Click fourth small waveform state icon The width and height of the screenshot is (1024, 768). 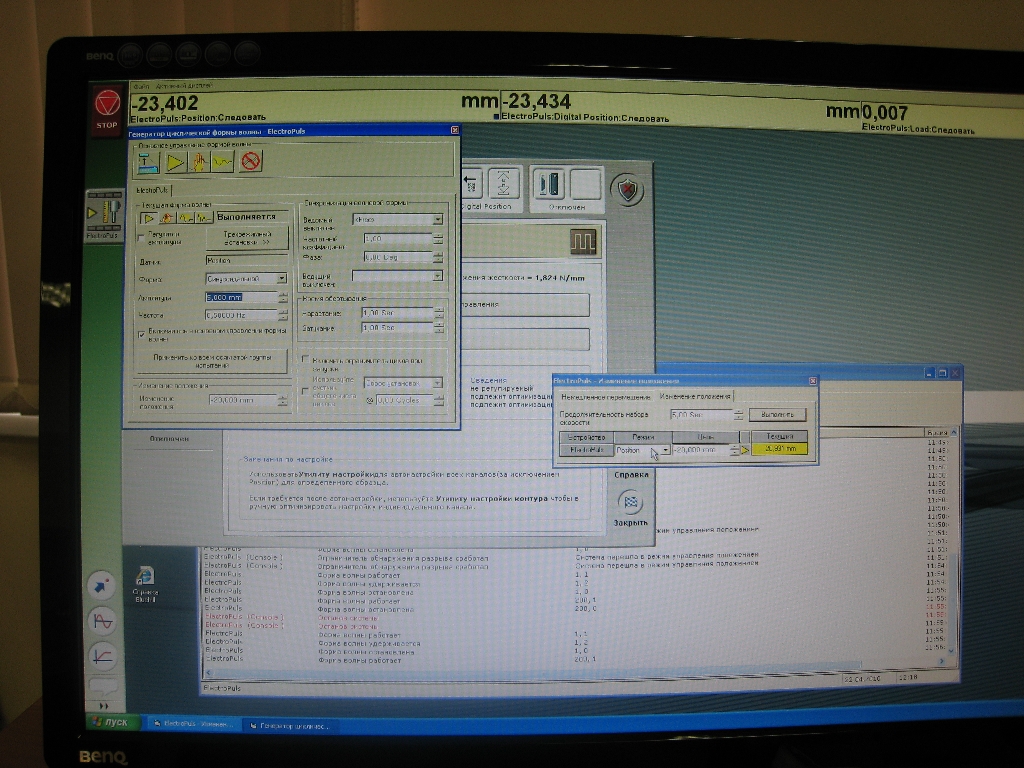(x=204, y=218)
